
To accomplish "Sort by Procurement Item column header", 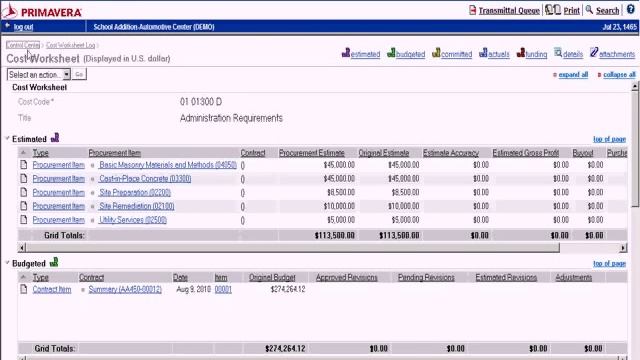I will click(x=115, y=153).
